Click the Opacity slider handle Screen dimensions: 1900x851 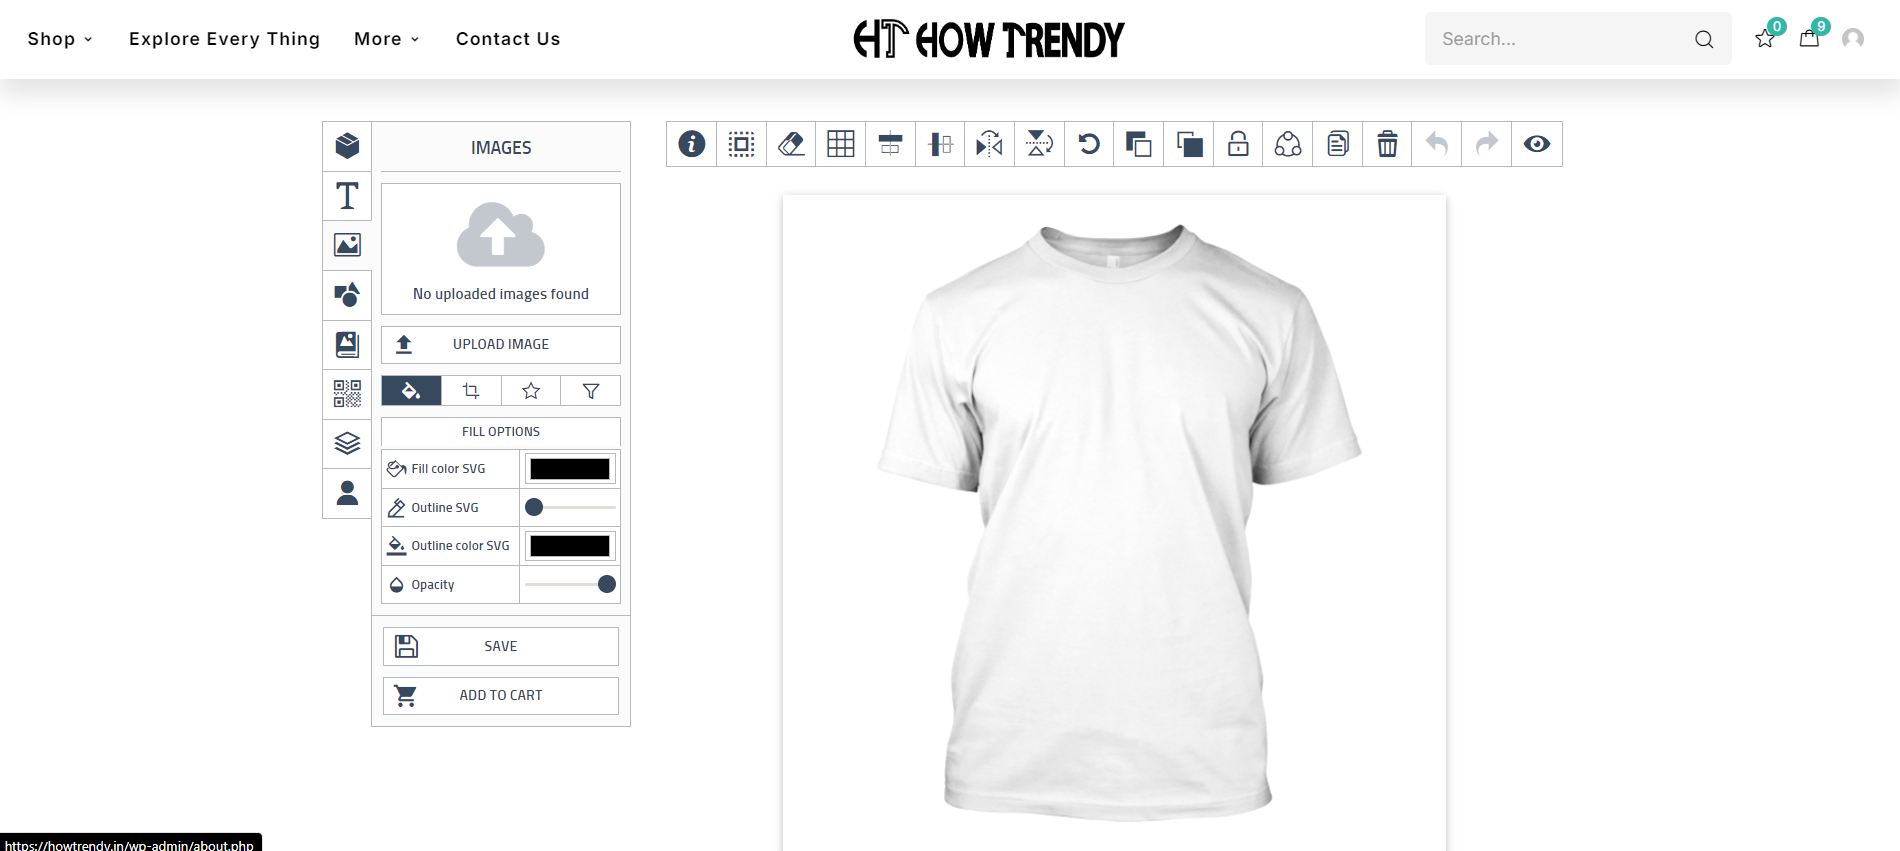(606, 584)
